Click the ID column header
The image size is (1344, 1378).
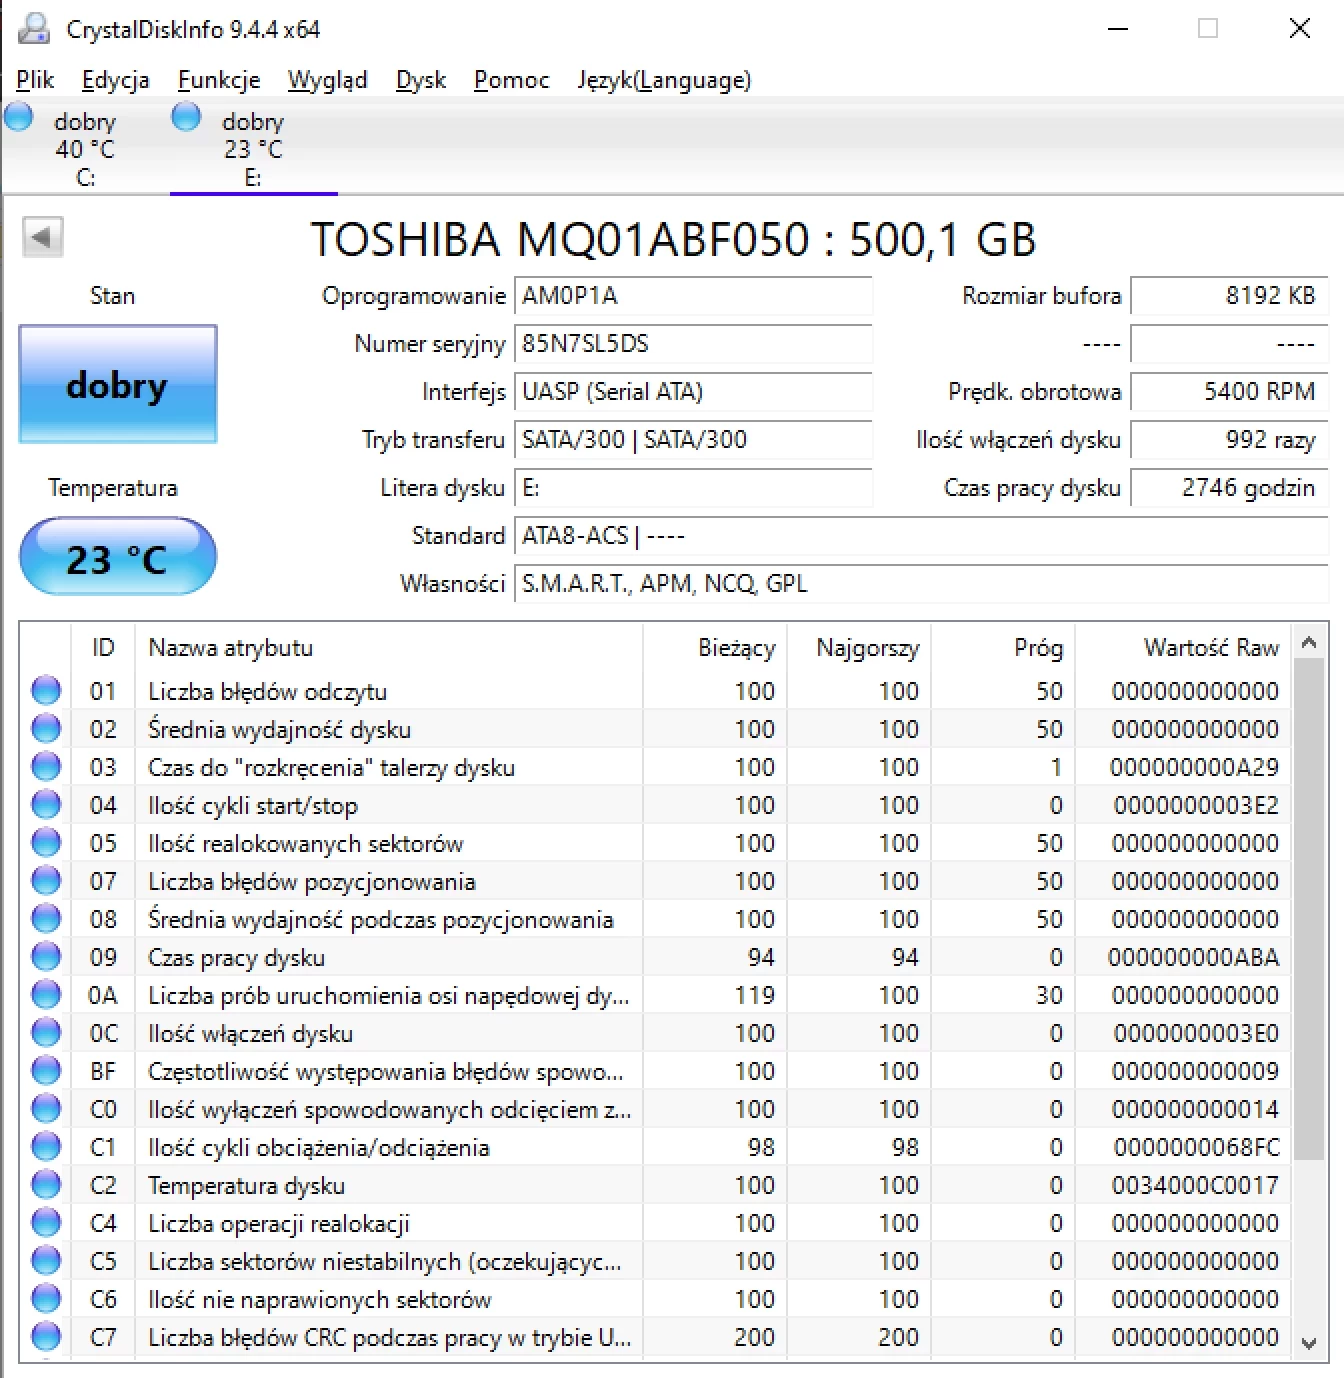(103, 648)
